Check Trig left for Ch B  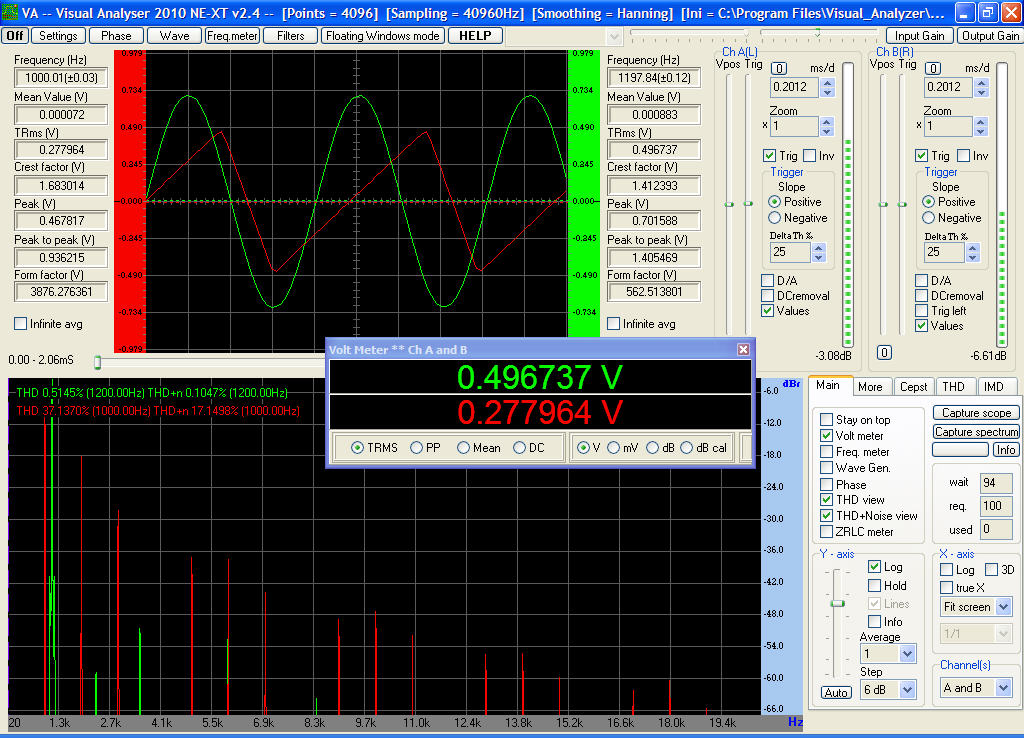pos(922,311)
